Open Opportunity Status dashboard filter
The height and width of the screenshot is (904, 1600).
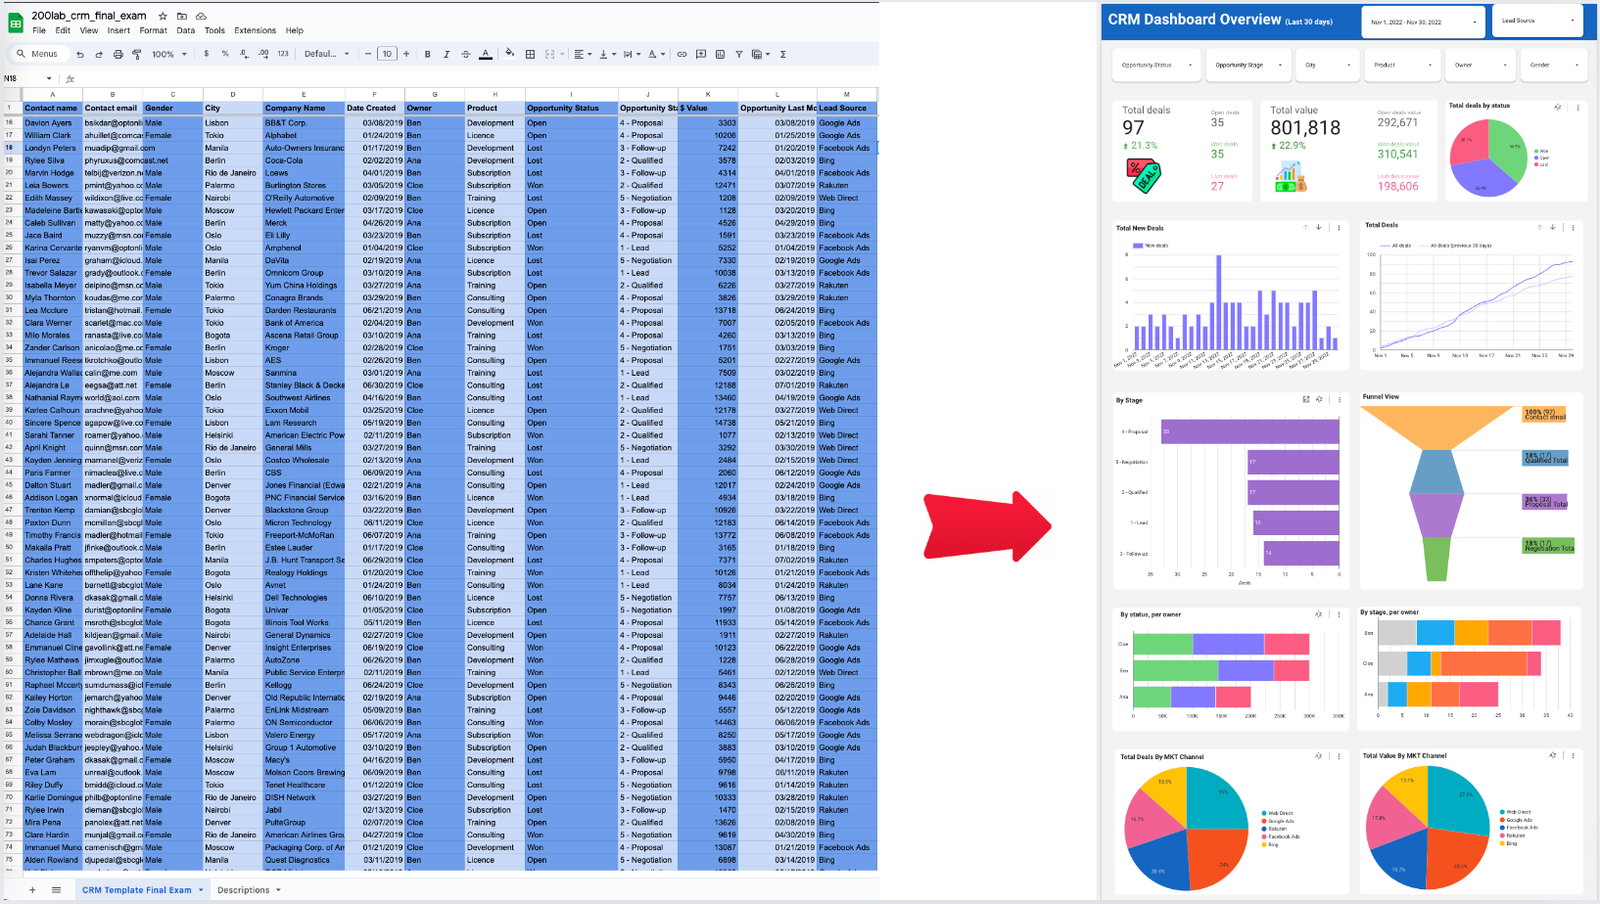(x=1156, y=65)
